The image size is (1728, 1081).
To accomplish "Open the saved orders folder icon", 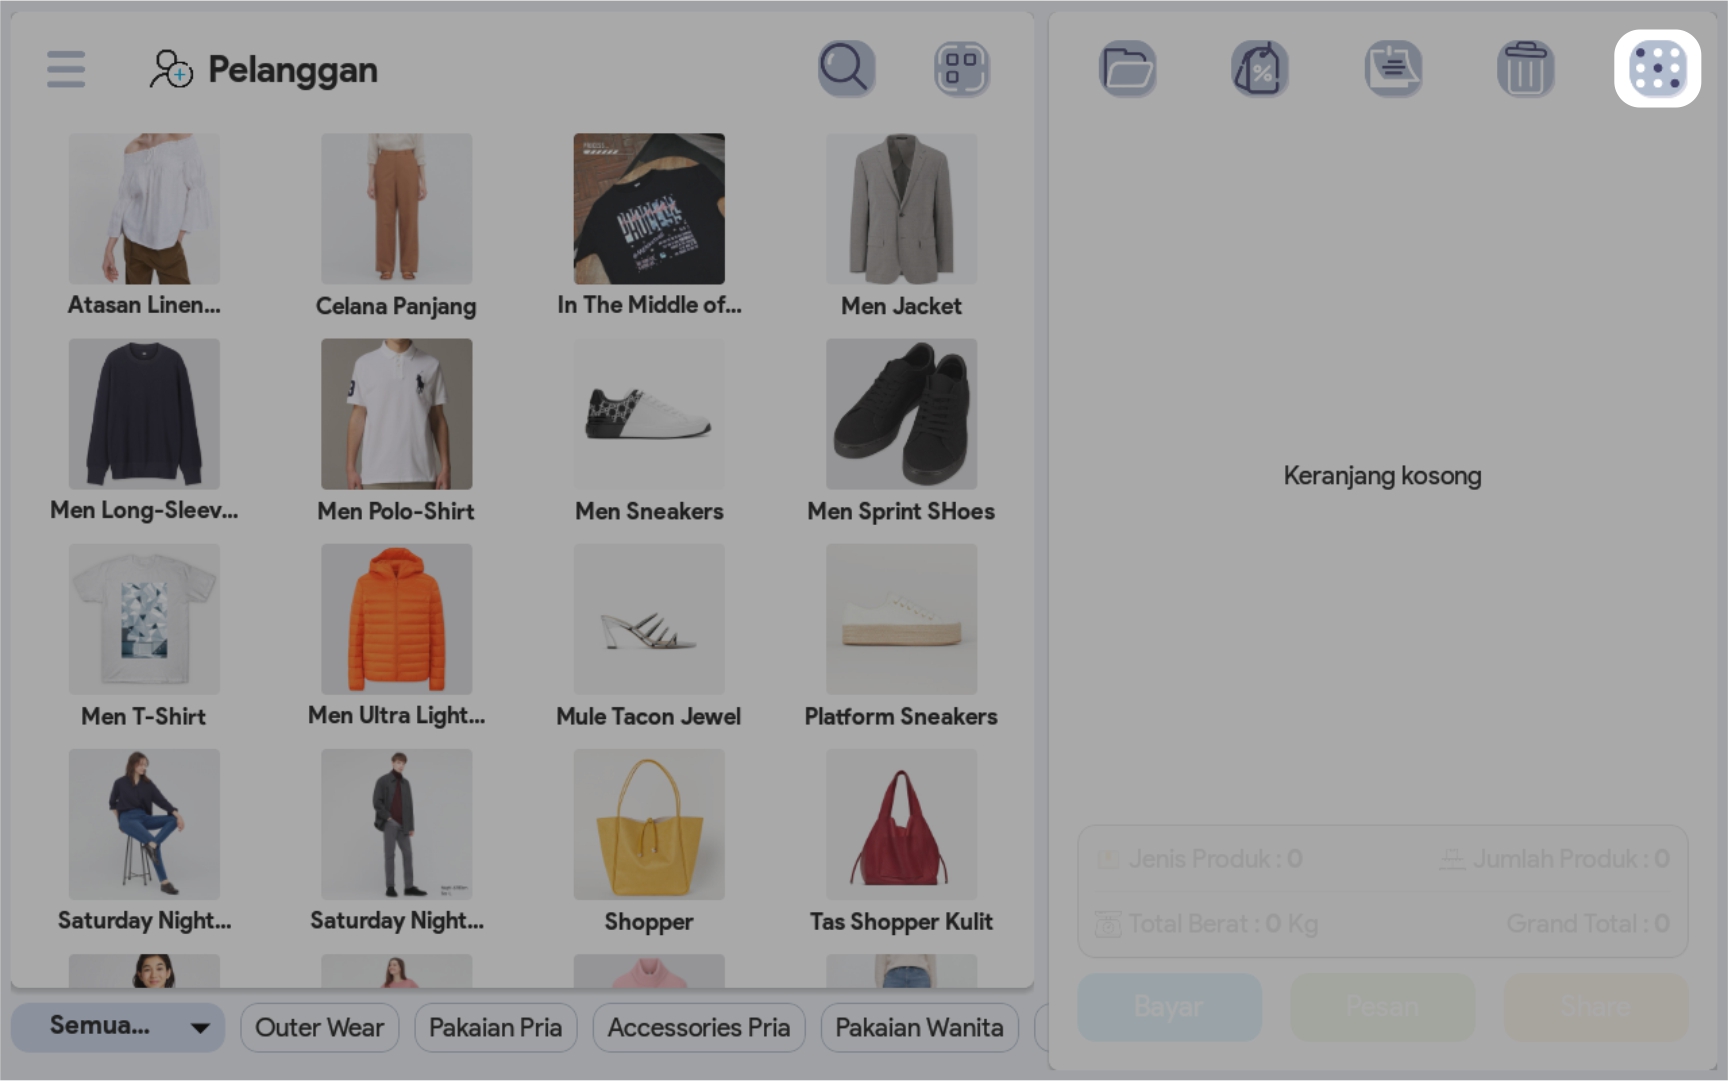I will click(x=1127, y=69).
